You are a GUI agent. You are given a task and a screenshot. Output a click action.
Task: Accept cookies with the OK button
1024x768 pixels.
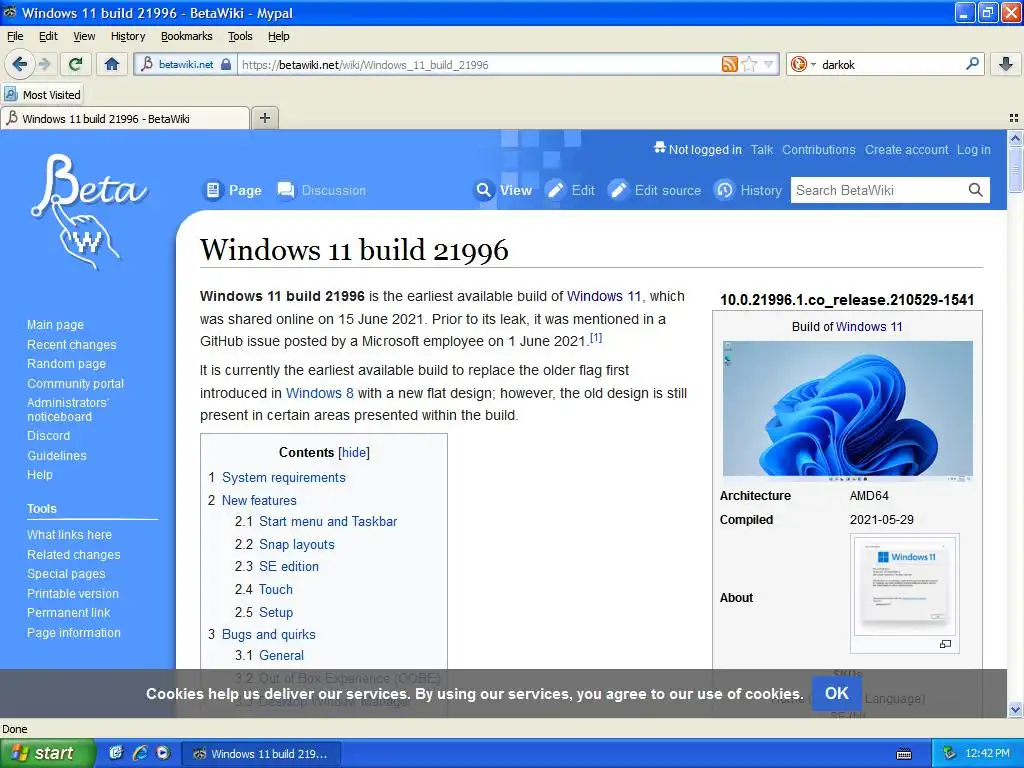pos(837,694)
